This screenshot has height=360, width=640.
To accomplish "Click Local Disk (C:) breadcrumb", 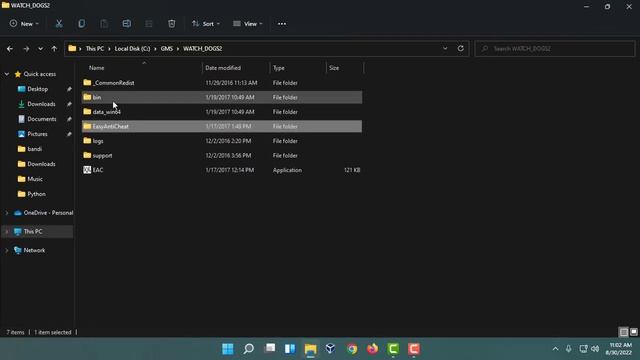I will coord(132,49).
